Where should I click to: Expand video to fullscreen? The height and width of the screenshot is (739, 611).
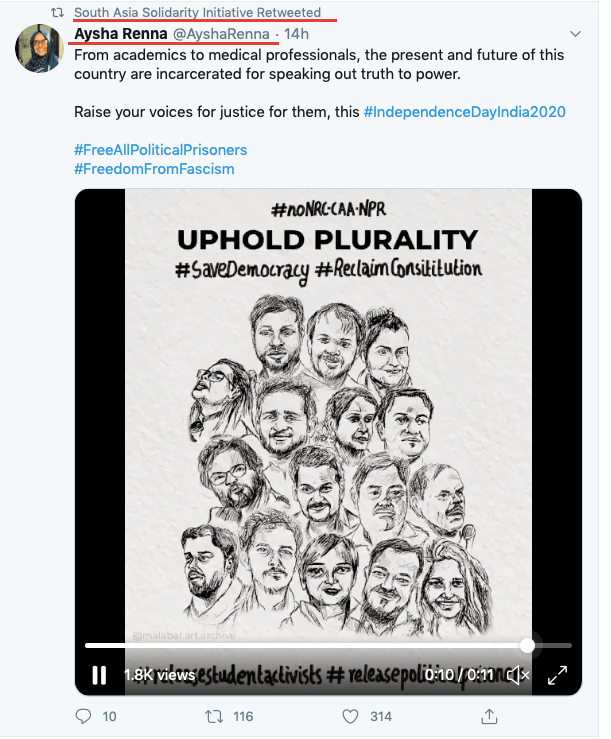coord(558,676)
